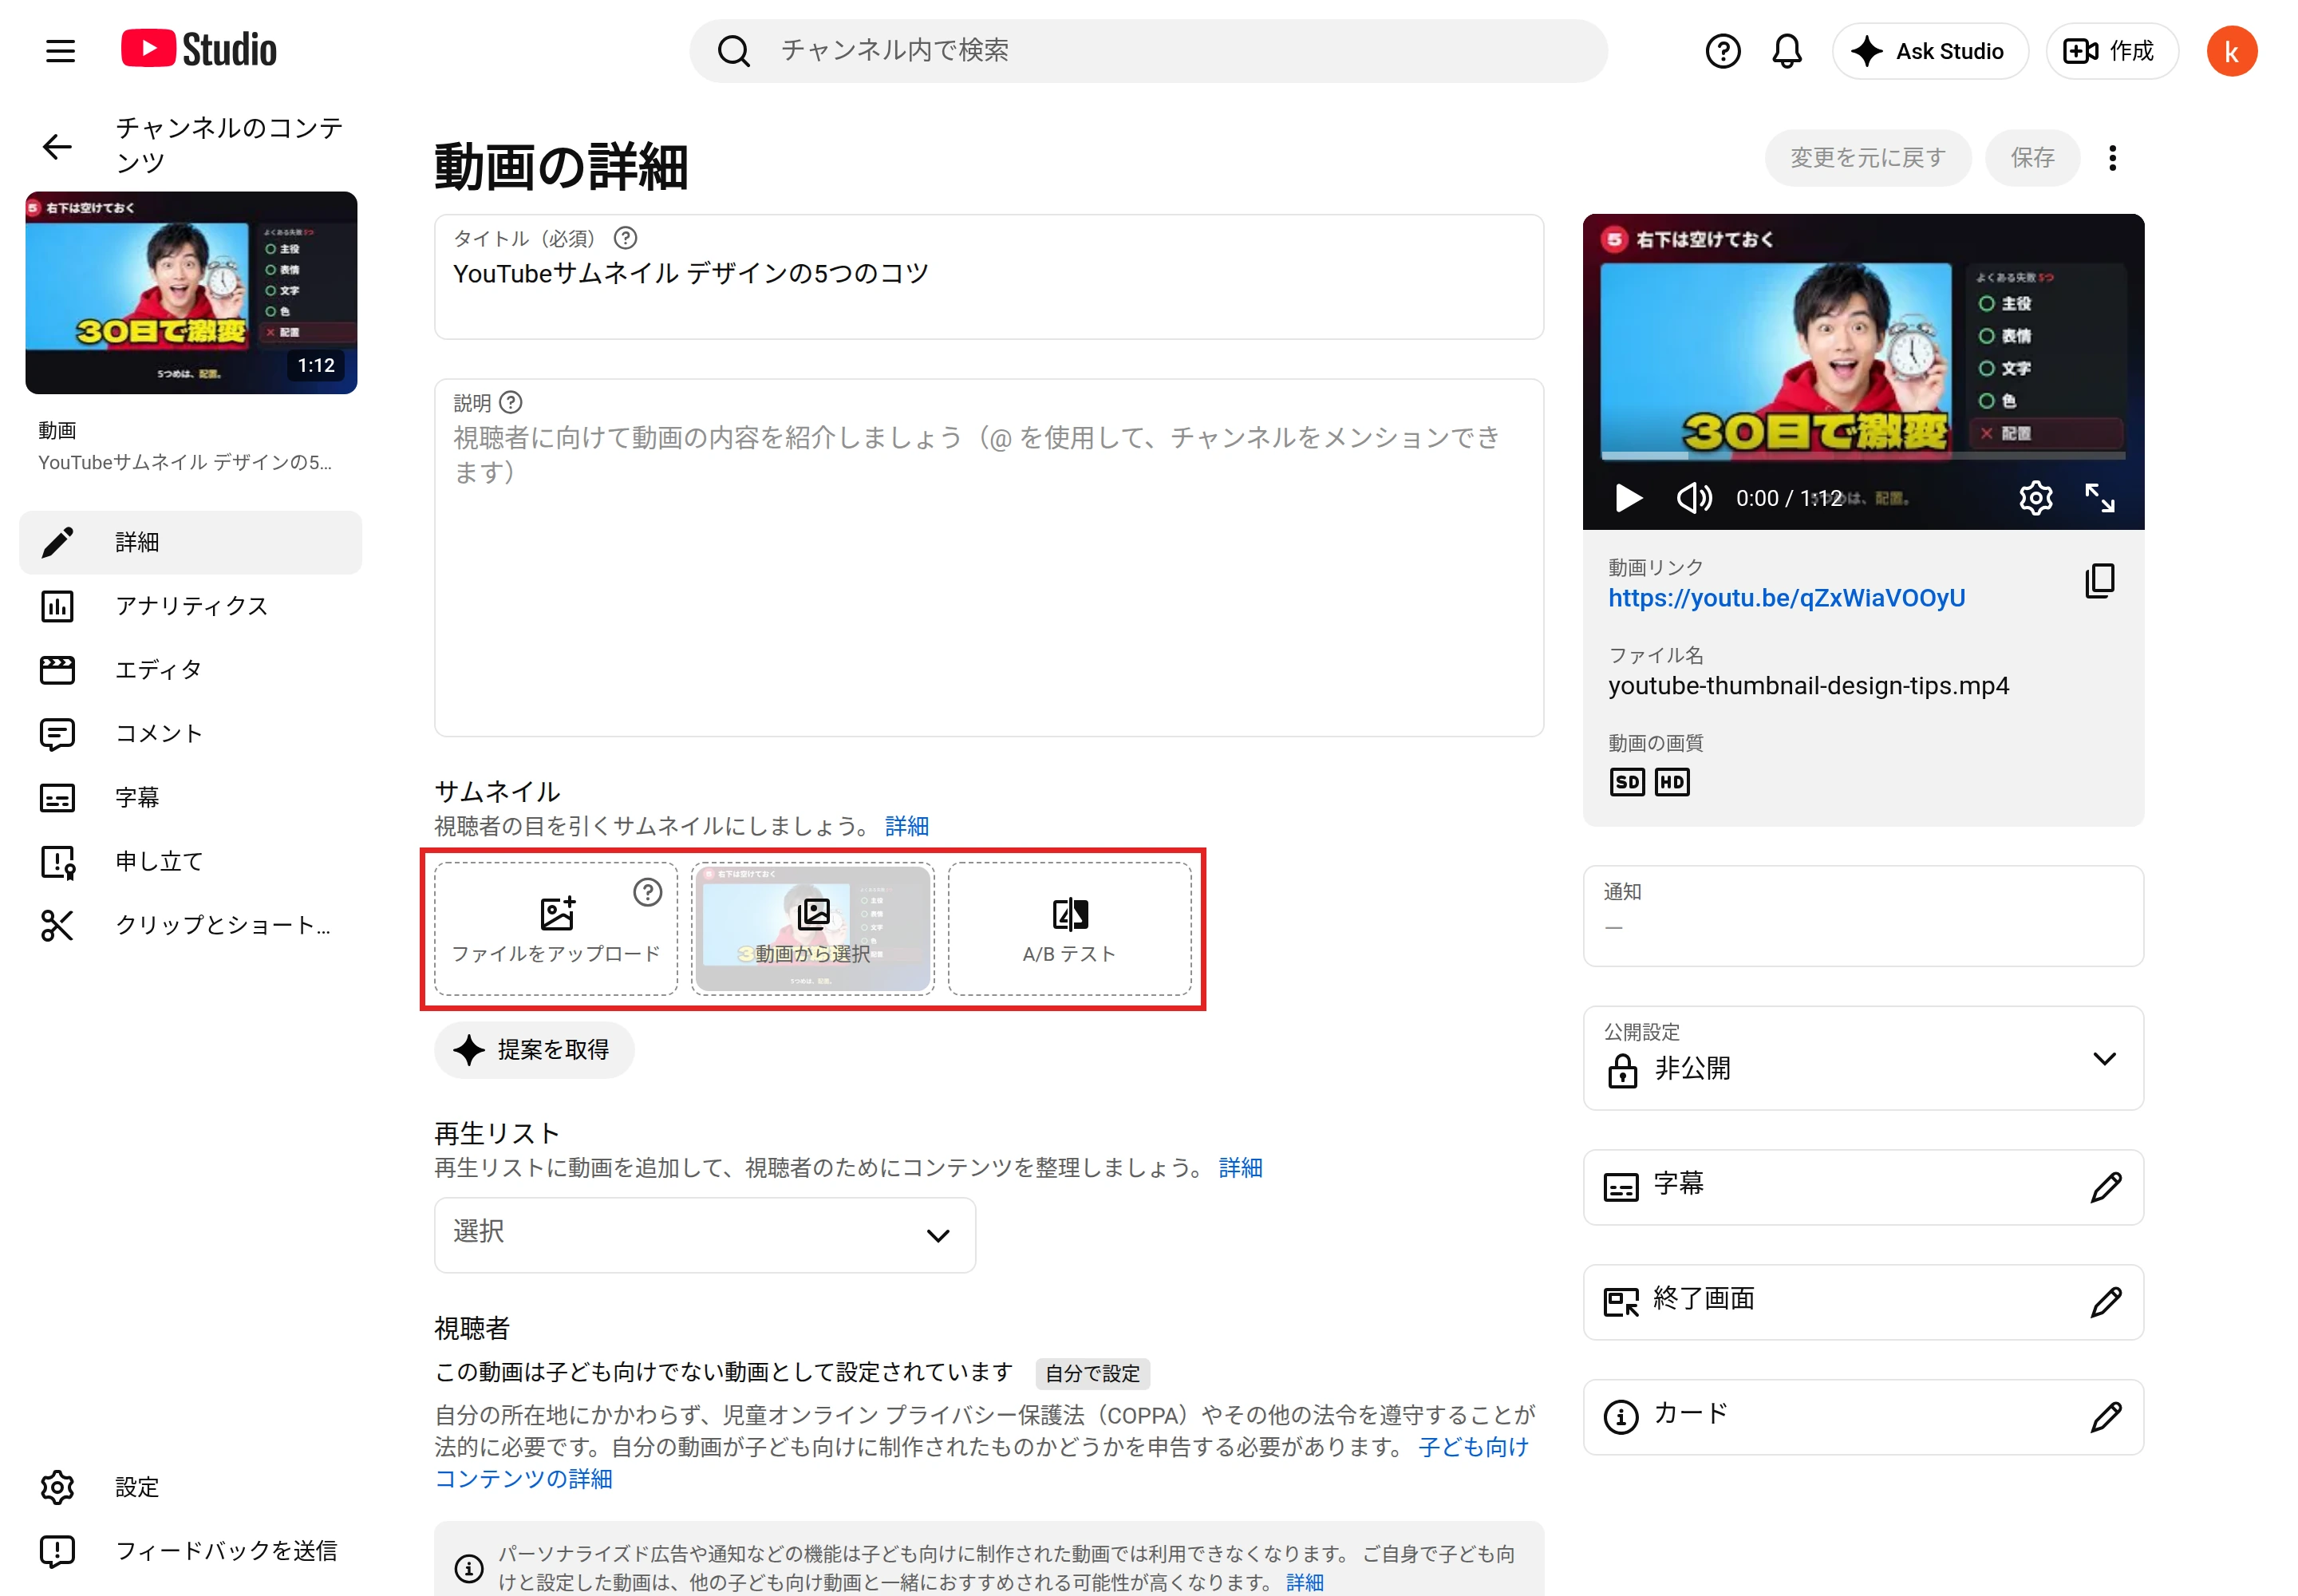The height and width of the screenshot is (1596, 2298).
Task: Open アナリティクス in the sidebar
Action: [190, 606]
